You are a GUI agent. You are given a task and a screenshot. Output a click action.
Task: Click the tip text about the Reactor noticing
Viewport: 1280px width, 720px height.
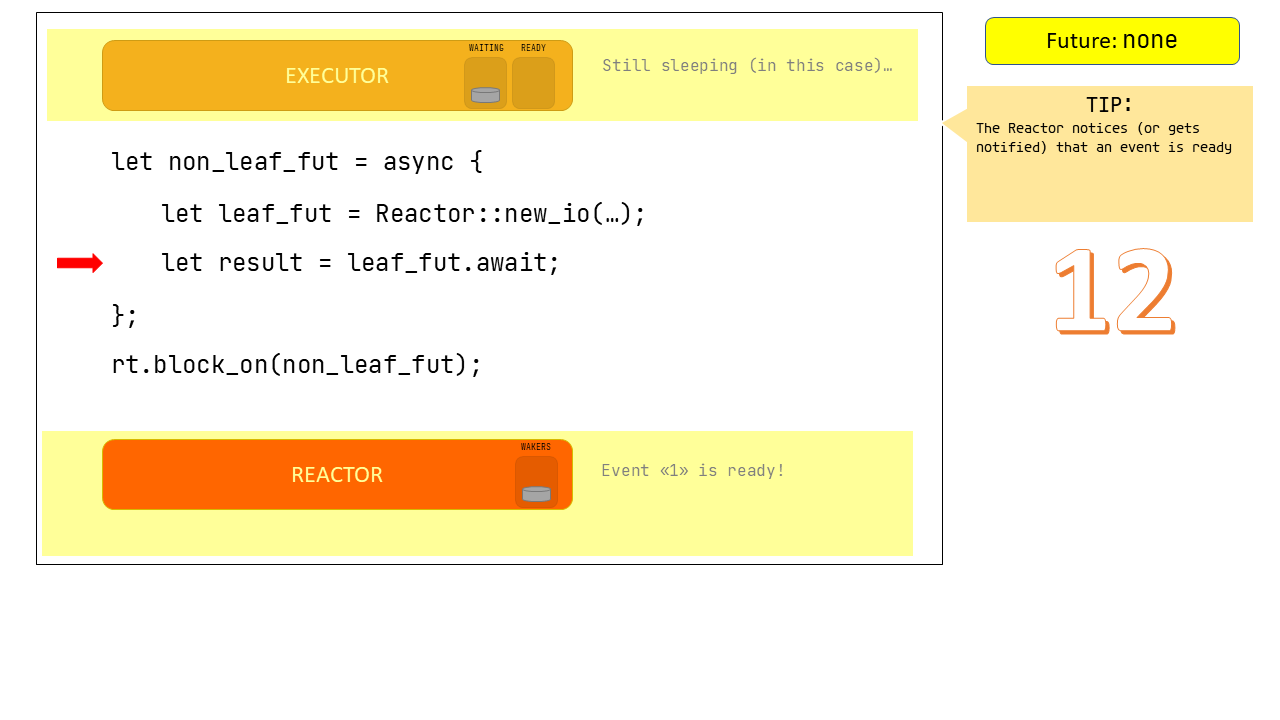[x=1103, y=138]
